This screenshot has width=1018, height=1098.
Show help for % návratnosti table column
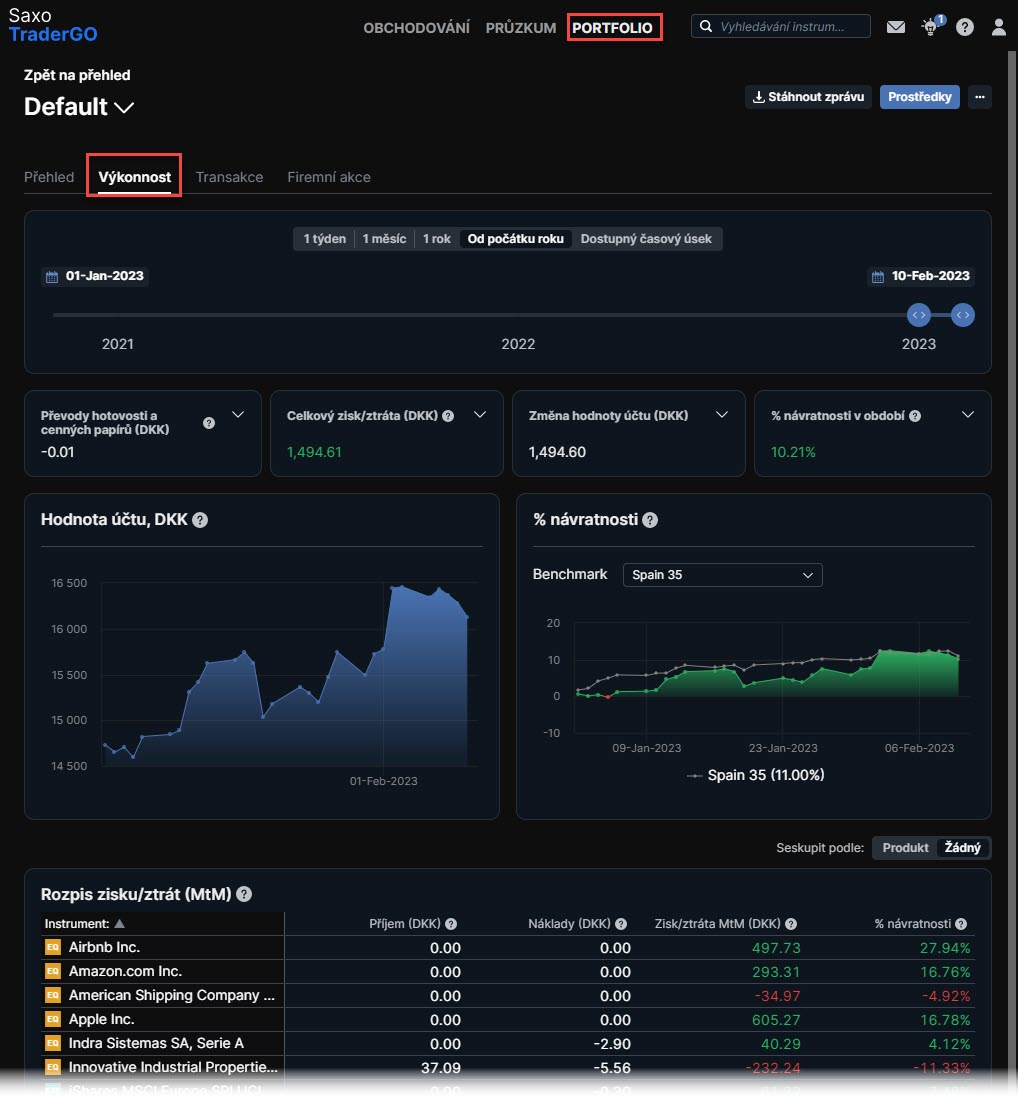[961, 924]
